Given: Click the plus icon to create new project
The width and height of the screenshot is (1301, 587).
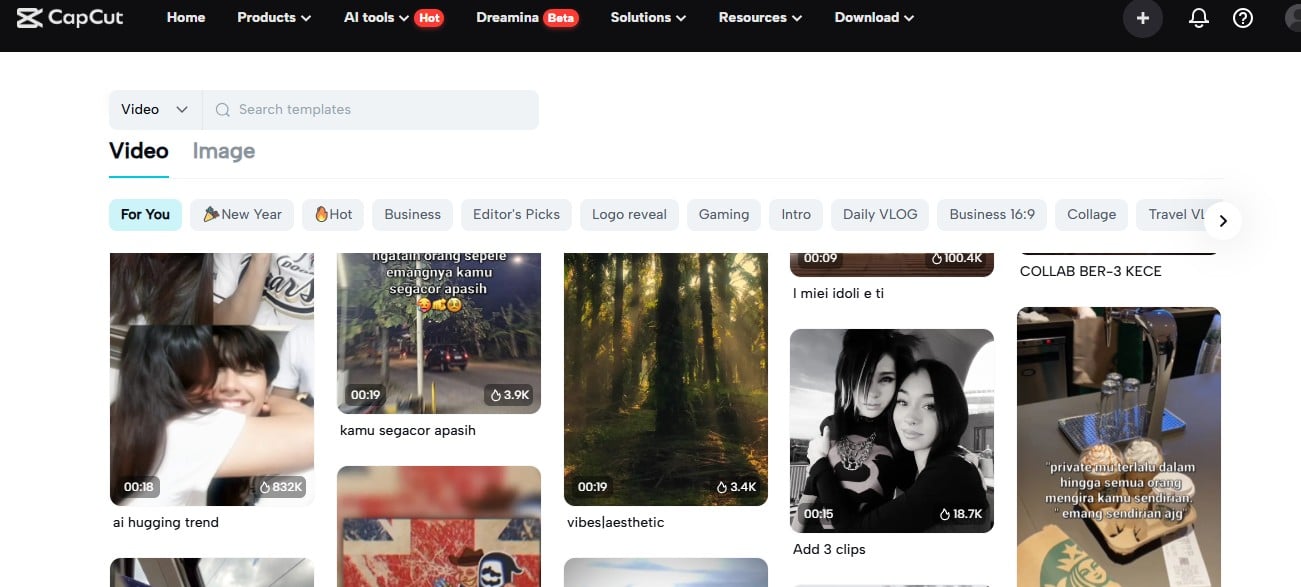Looking at the screenshot, I should pos(1142,18).
